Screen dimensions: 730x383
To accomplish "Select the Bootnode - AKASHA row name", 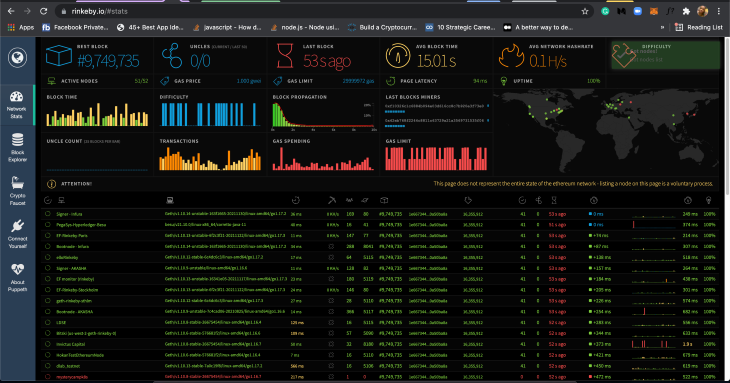I will [x=74, y=312].
